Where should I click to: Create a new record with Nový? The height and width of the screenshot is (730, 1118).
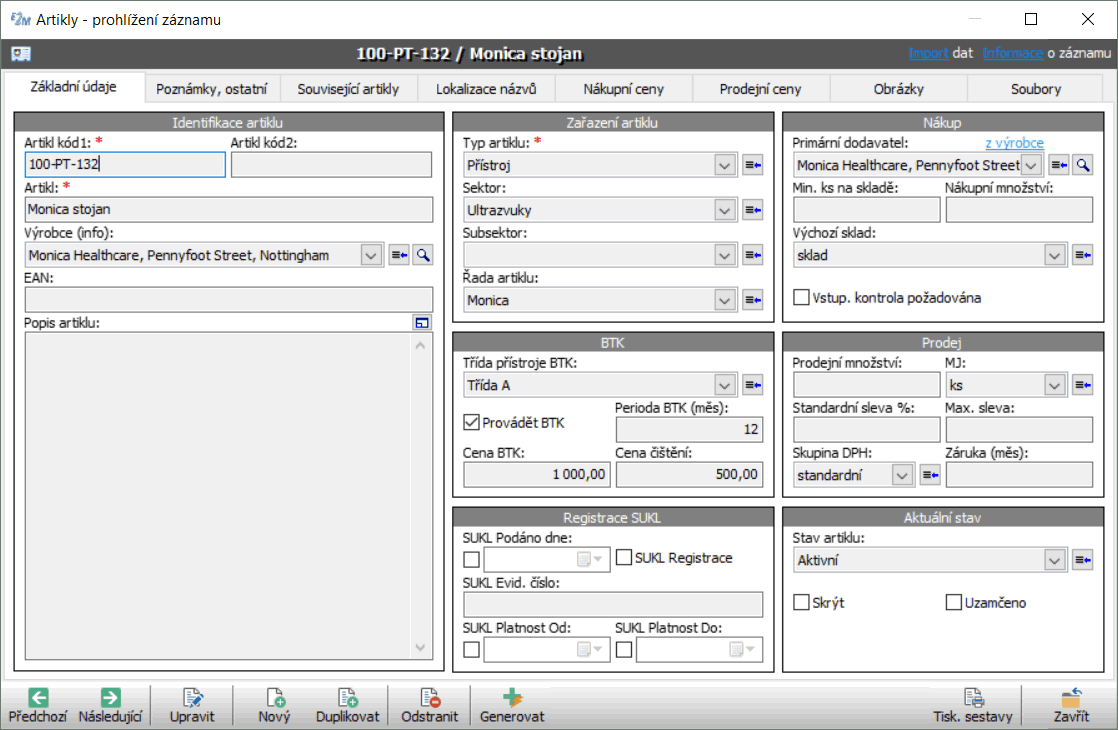[x=275, y=706]
